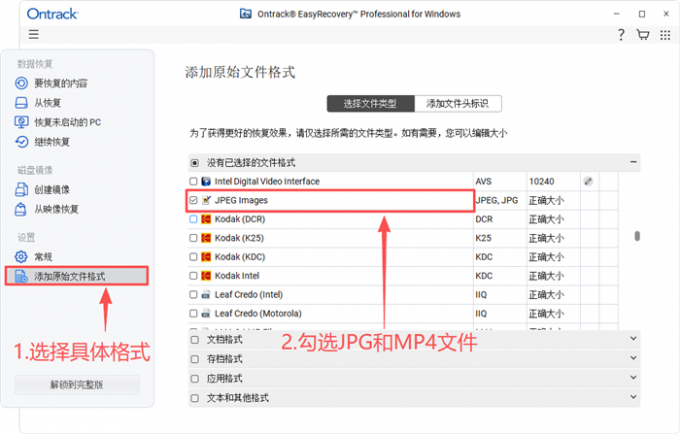Screen dimensions: 680x434
Task: Click the 从恢复 drive icon
Action: tap(21, 103)
